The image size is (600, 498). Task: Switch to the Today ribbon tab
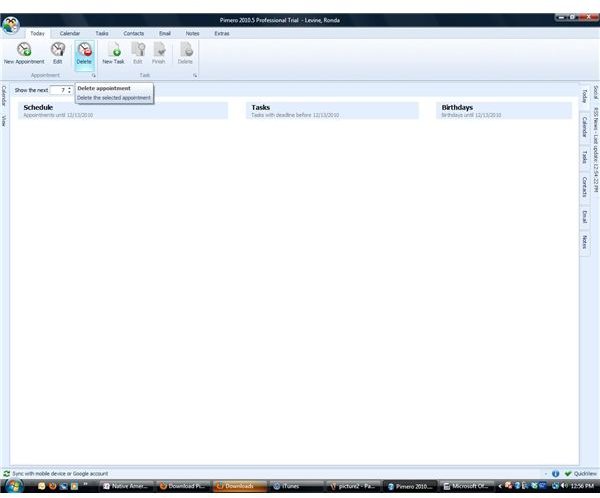click(37, 33)
